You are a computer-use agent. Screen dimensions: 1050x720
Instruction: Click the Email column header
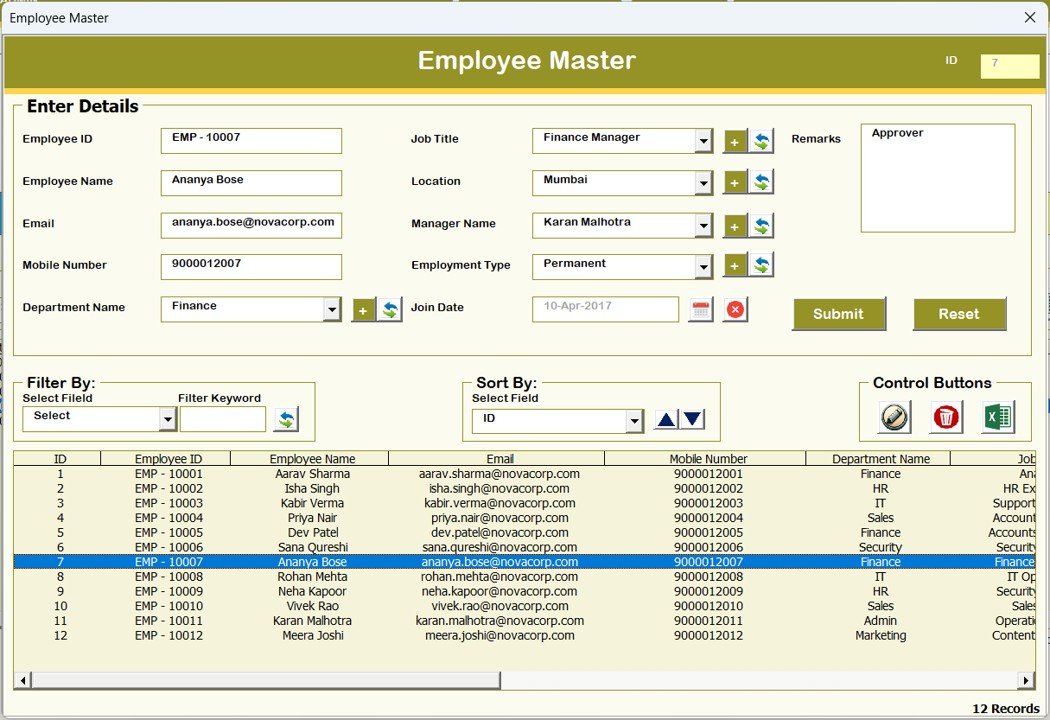(499, 458)
